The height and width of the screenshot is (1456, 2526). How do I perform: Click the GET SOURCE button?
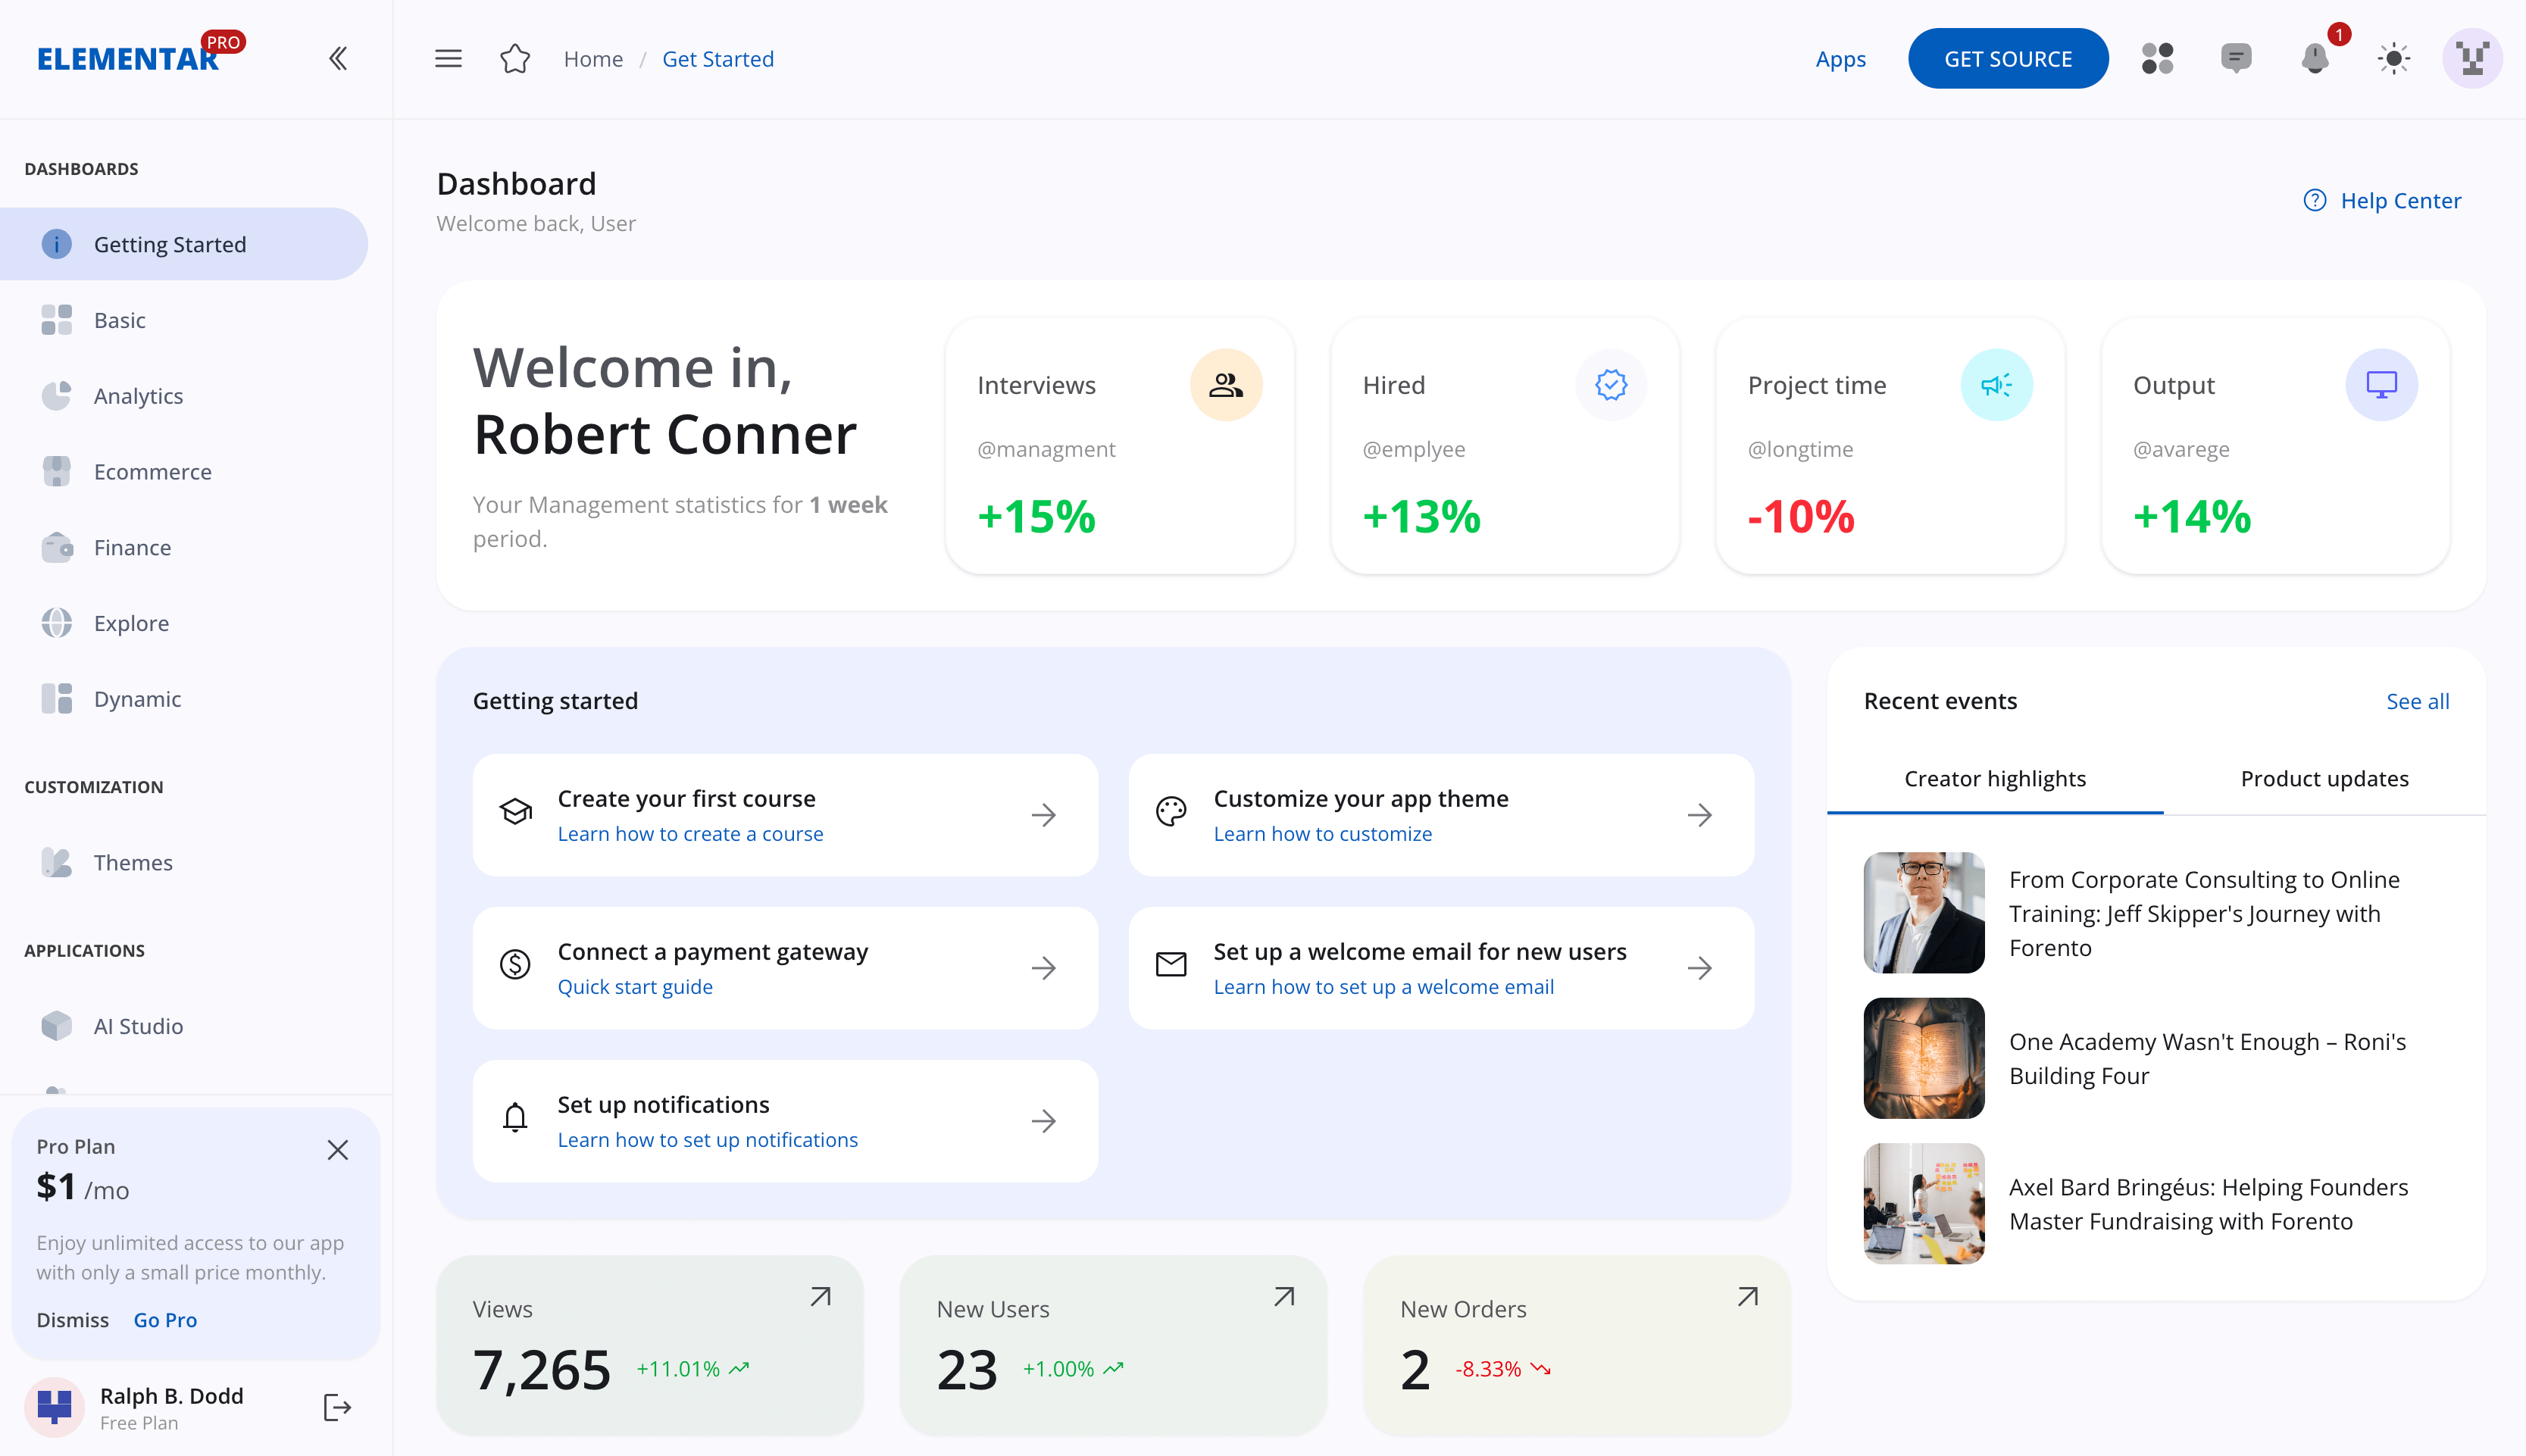coord(2008,58)
